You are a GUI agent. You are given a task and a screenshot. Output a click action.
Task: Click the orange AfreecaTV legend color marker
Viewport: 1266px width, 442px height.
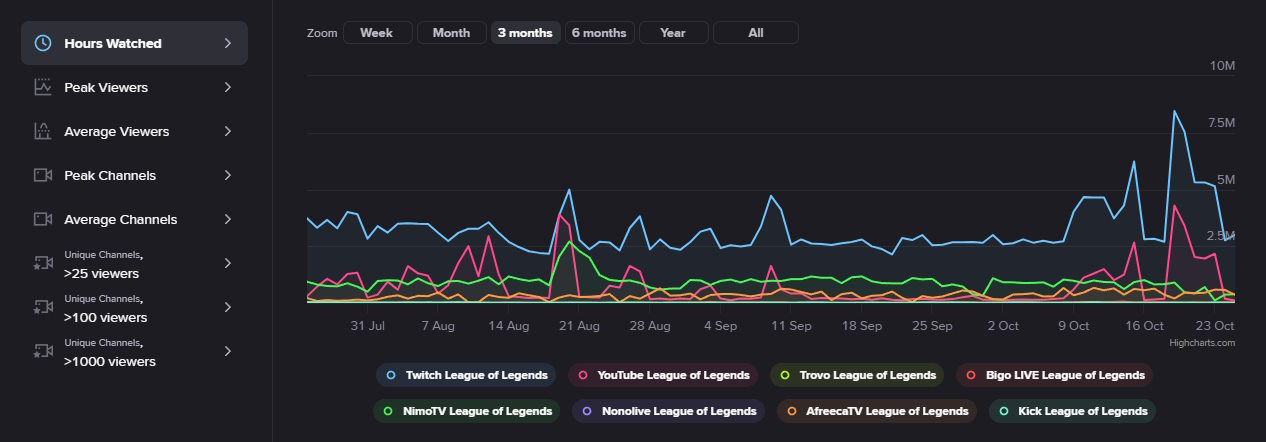tap(792, 411)
